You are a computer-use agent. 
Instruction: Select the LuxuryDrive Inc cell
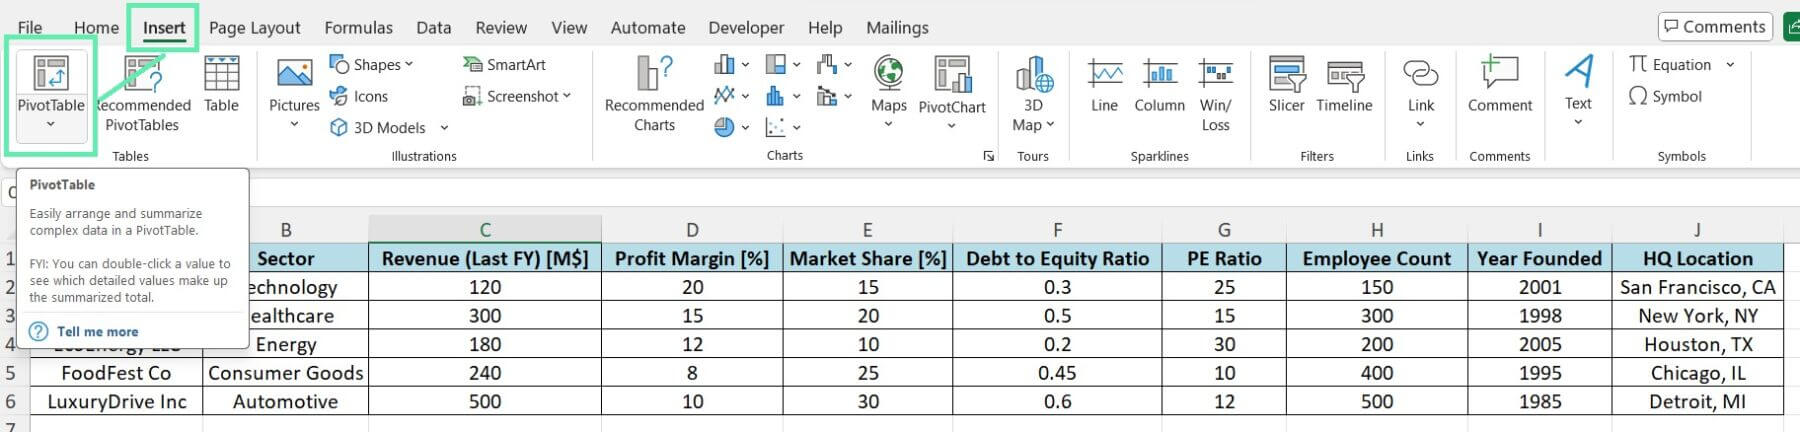point(116,401)
